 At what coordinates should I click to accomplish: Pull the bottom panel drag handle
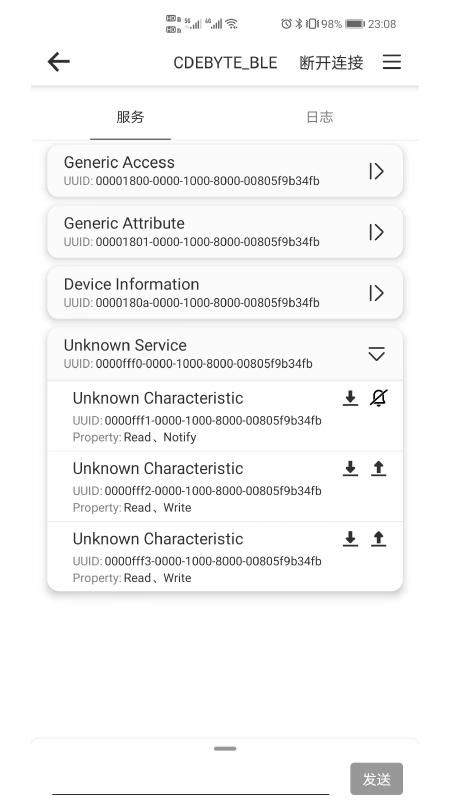(225, 748)
